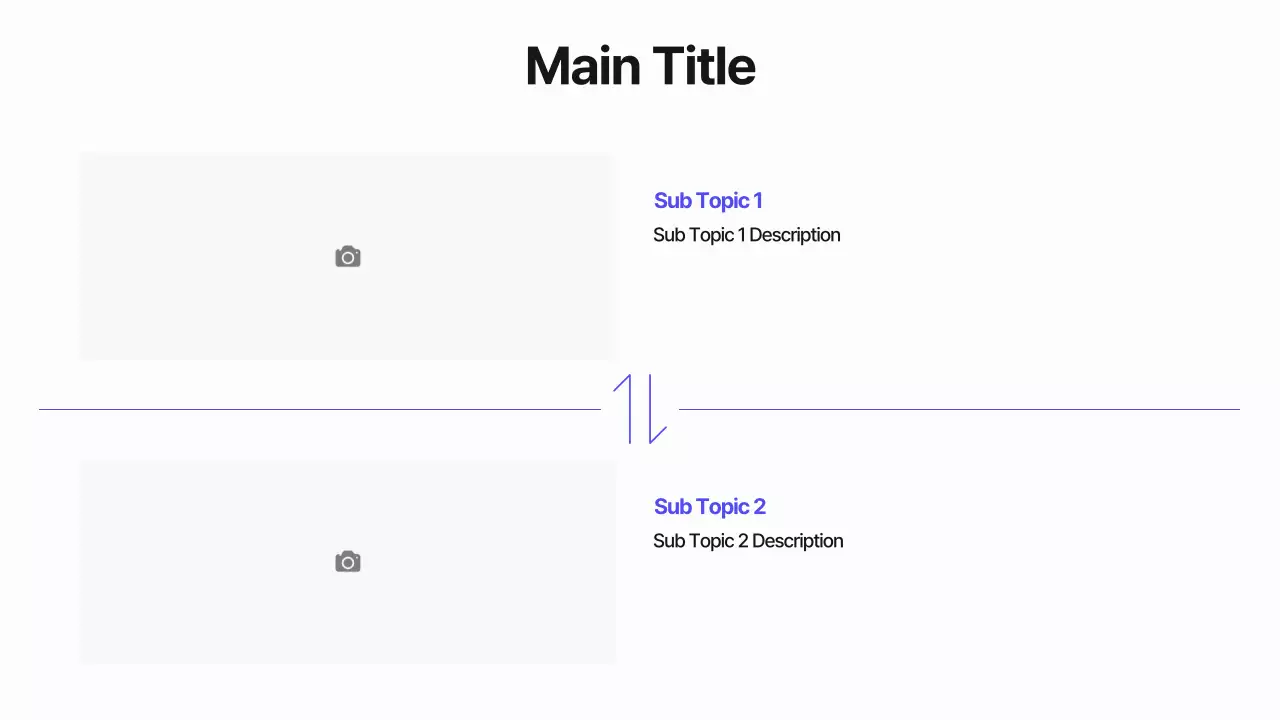Click the word "Description" under Sub Topic 1
Screen dimensions: 1280x720
[x=794, y=235]
